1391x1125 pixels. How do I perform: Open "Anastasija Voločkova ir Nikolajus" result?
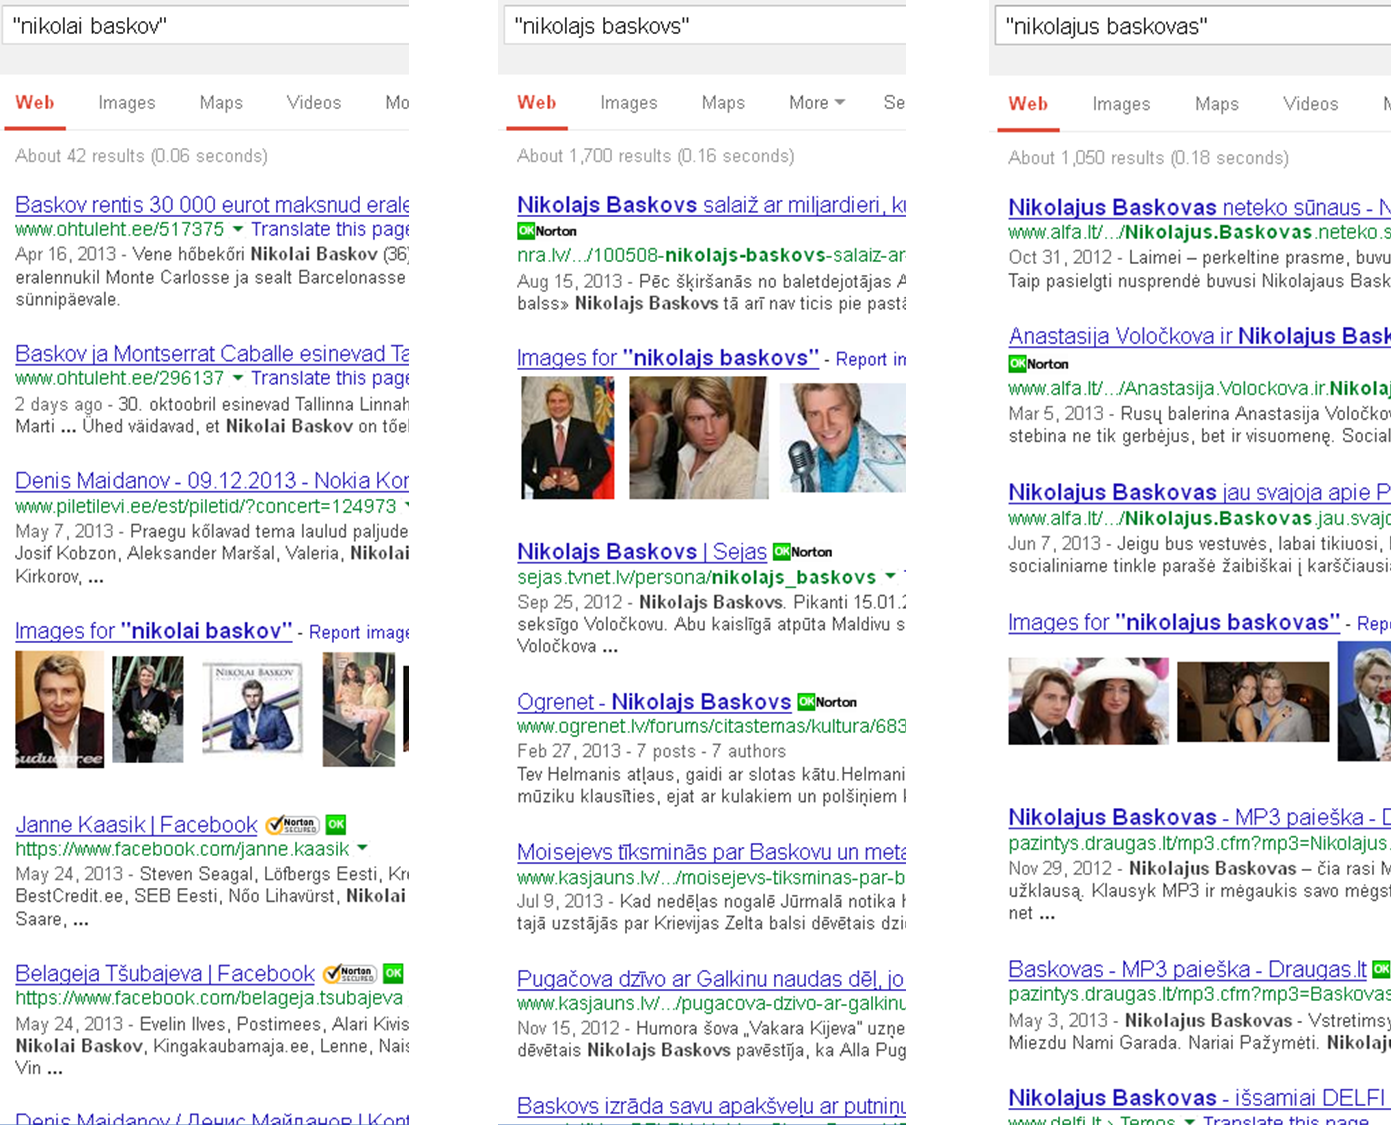1199,336
